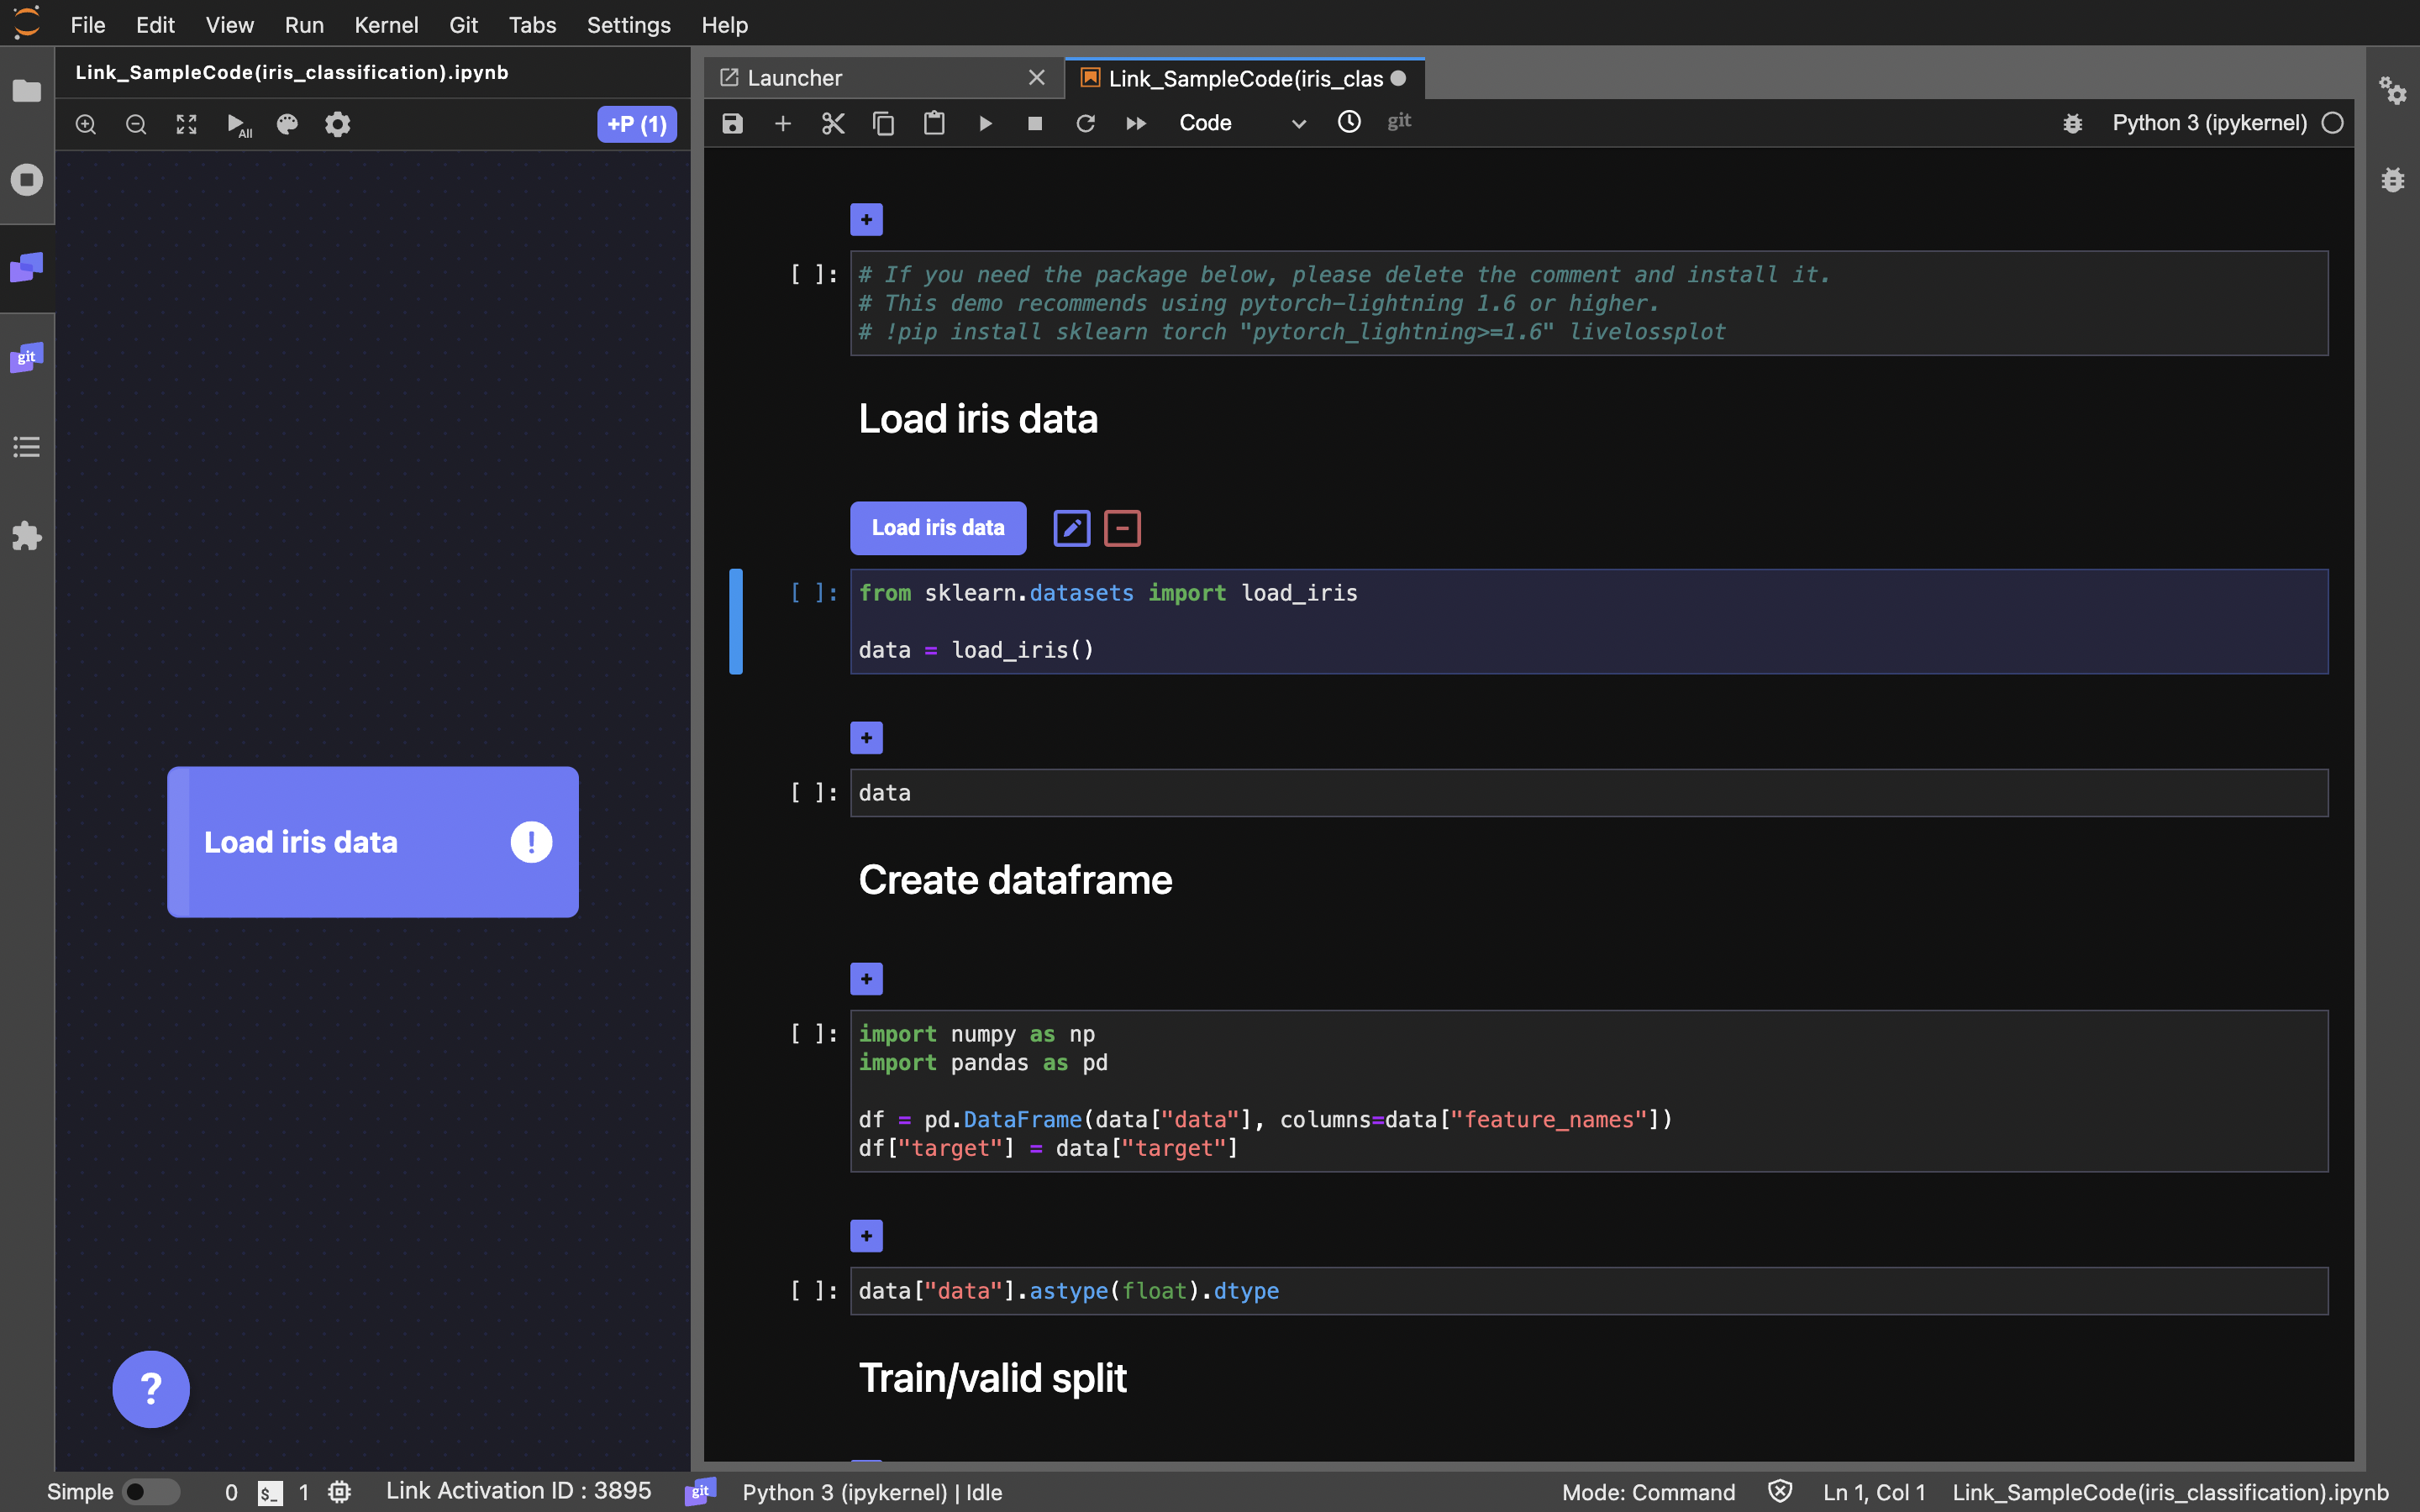Remove Load iris data component with minus
2420x1512 pixels.
(x=1122, y=528)
